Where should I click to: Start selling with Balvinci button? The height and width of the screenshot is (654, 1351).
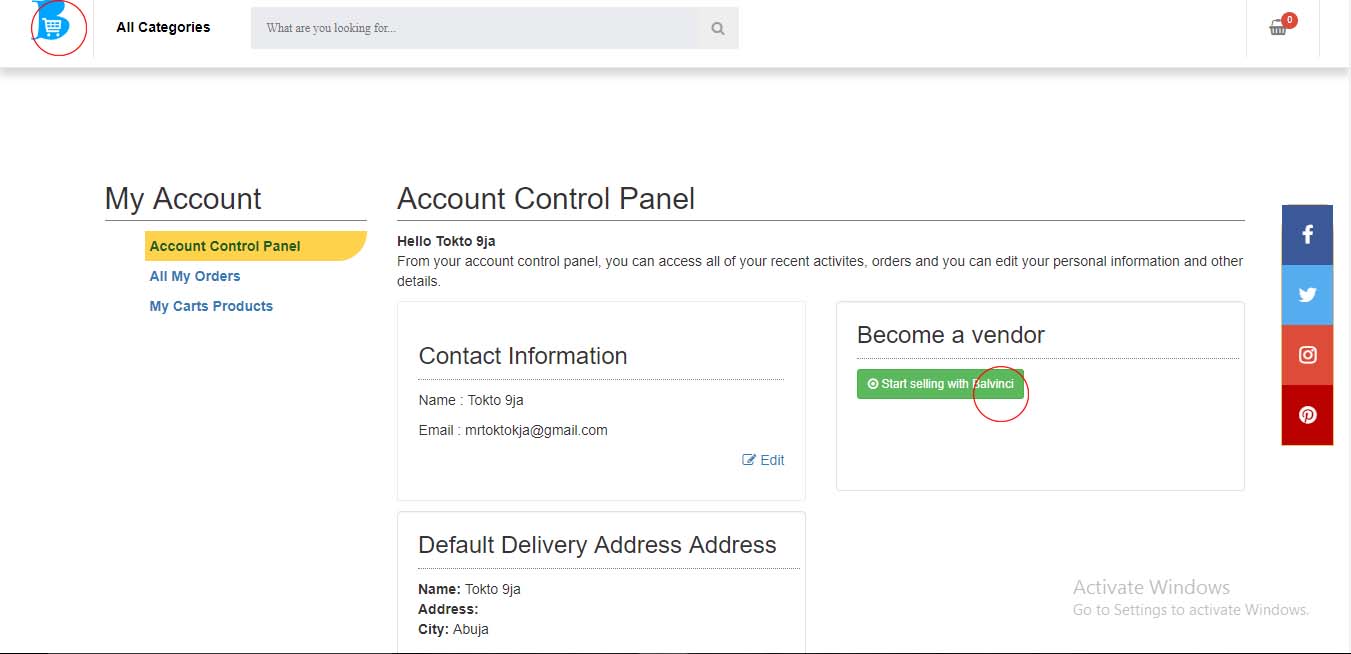[940, 384]
